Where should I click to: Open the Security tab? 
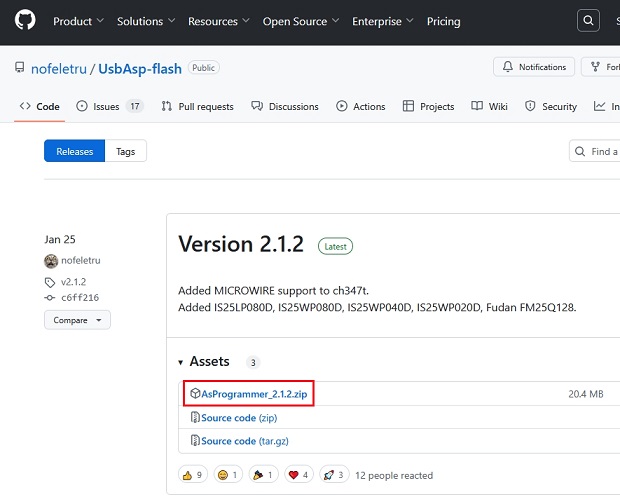pyautogui.click(x=550, y=107)
